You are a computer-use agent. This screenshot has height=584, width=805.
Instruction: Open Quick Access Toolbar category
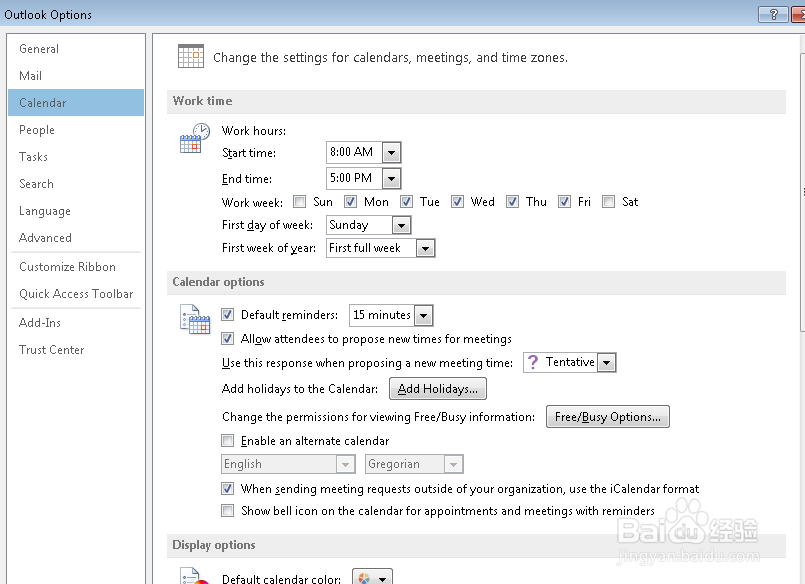pos(76,294)
